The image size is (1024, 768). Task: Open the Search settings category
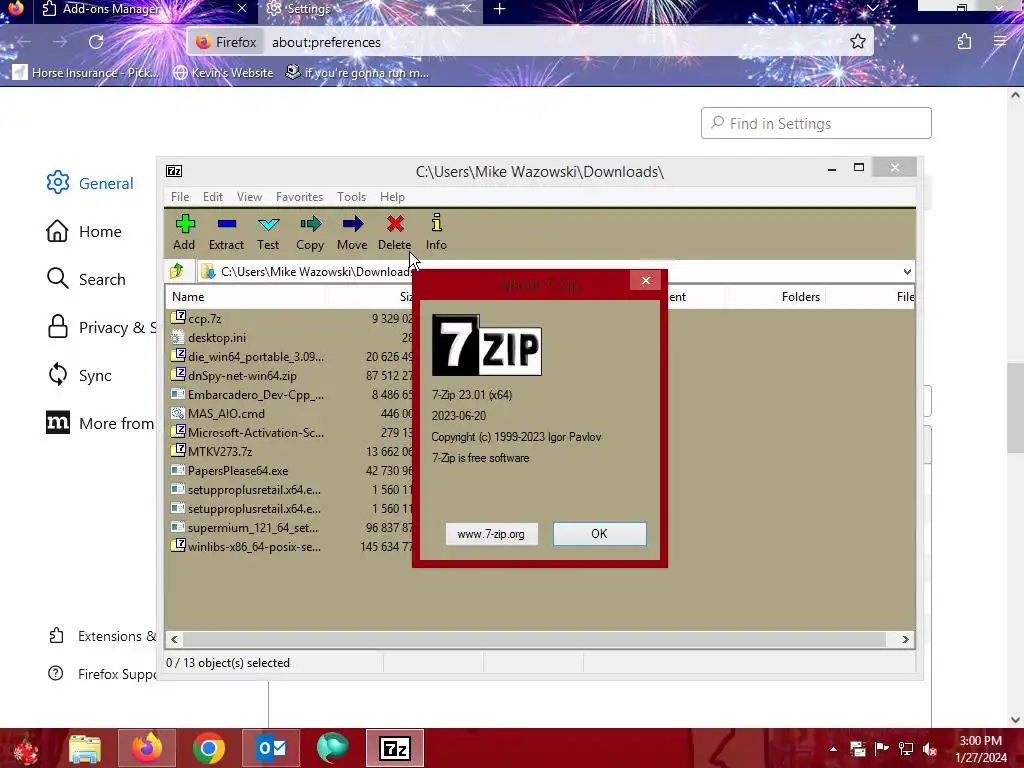click(86, 279)
